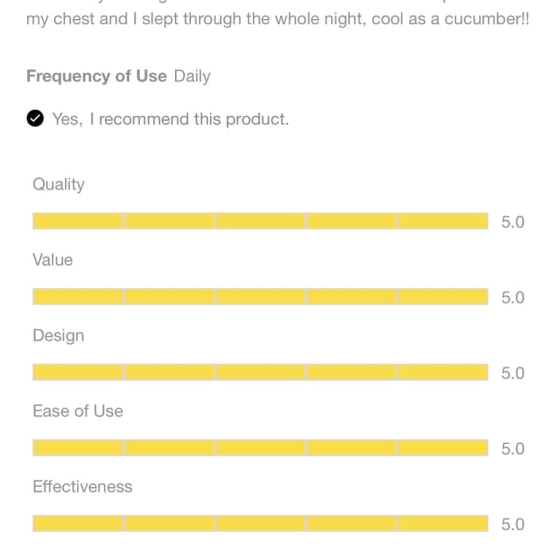Click the review text about sleeping cool
The height and width of the screenshot is (560, 560).
(278, 19)
